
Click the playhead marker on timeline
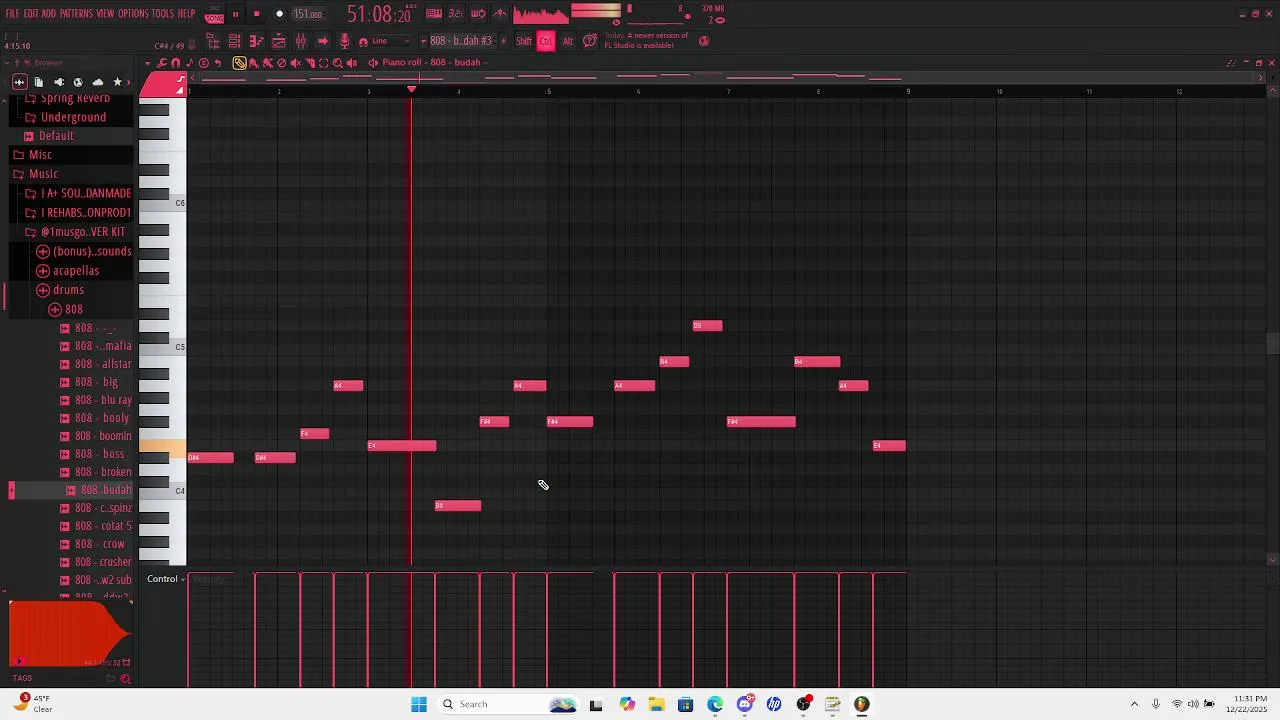(411, 90)
